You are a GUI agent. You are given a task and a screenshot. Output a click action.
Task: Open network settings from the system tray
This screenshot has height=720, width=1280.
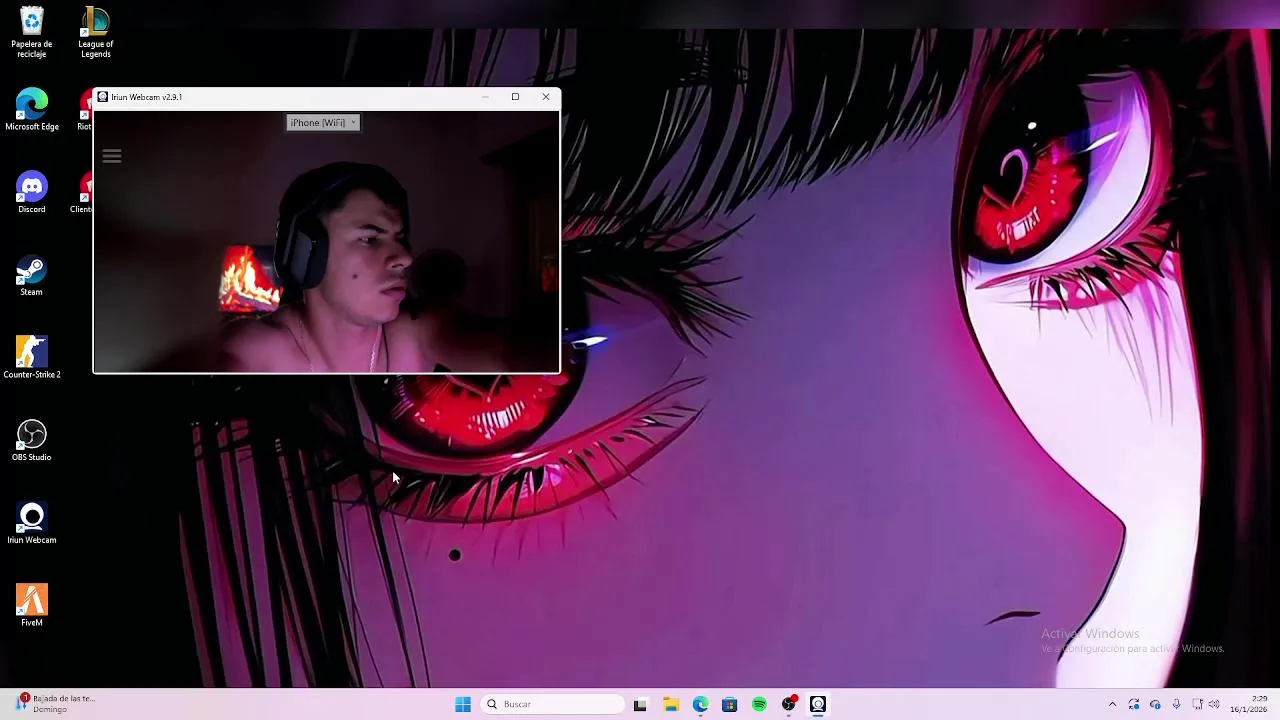coord(1197,704)
